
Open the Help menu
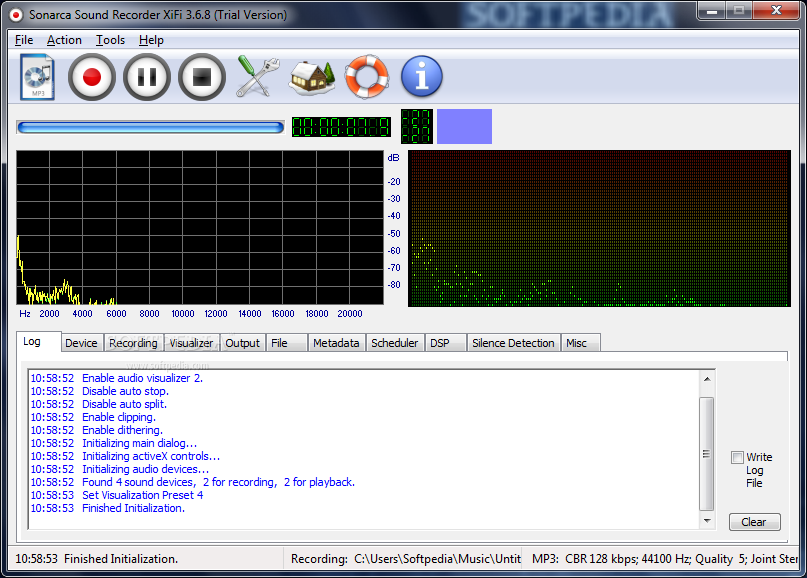[151, 40]
